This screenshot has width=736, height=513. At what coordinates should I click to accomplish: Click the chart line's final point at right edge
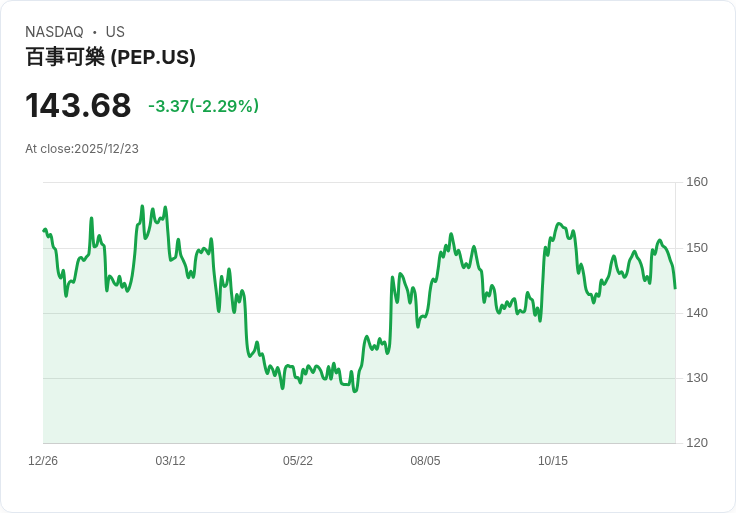pos(675,288)
